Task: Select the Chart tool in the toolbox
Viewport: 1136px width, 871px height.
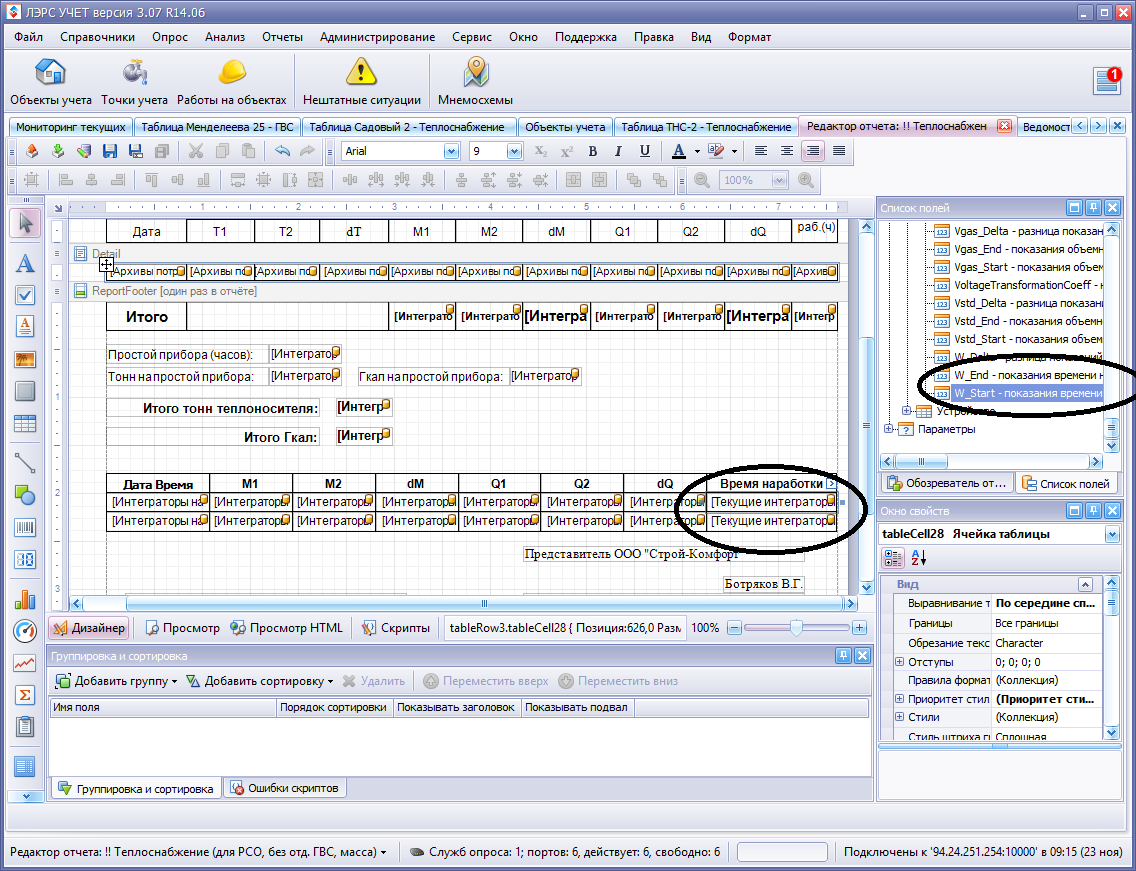Action: pyautogui.click(x=25, y=599)
